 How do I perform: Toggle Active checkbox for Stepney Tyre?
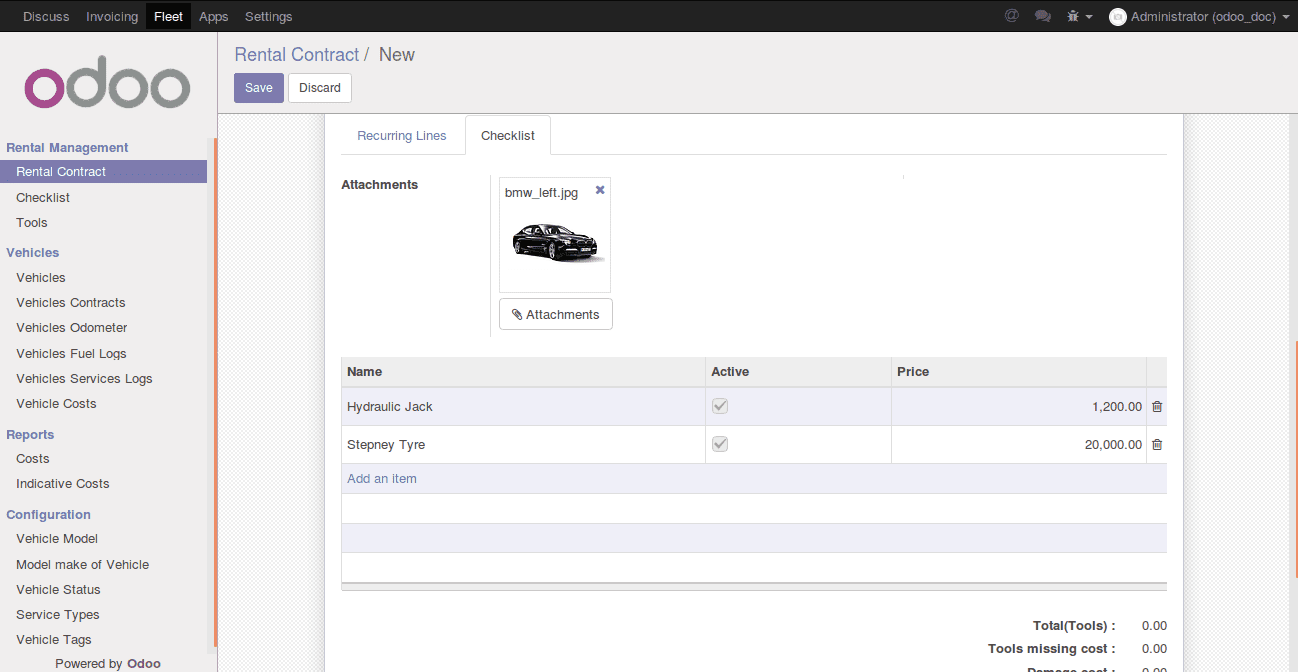point(720,444)
